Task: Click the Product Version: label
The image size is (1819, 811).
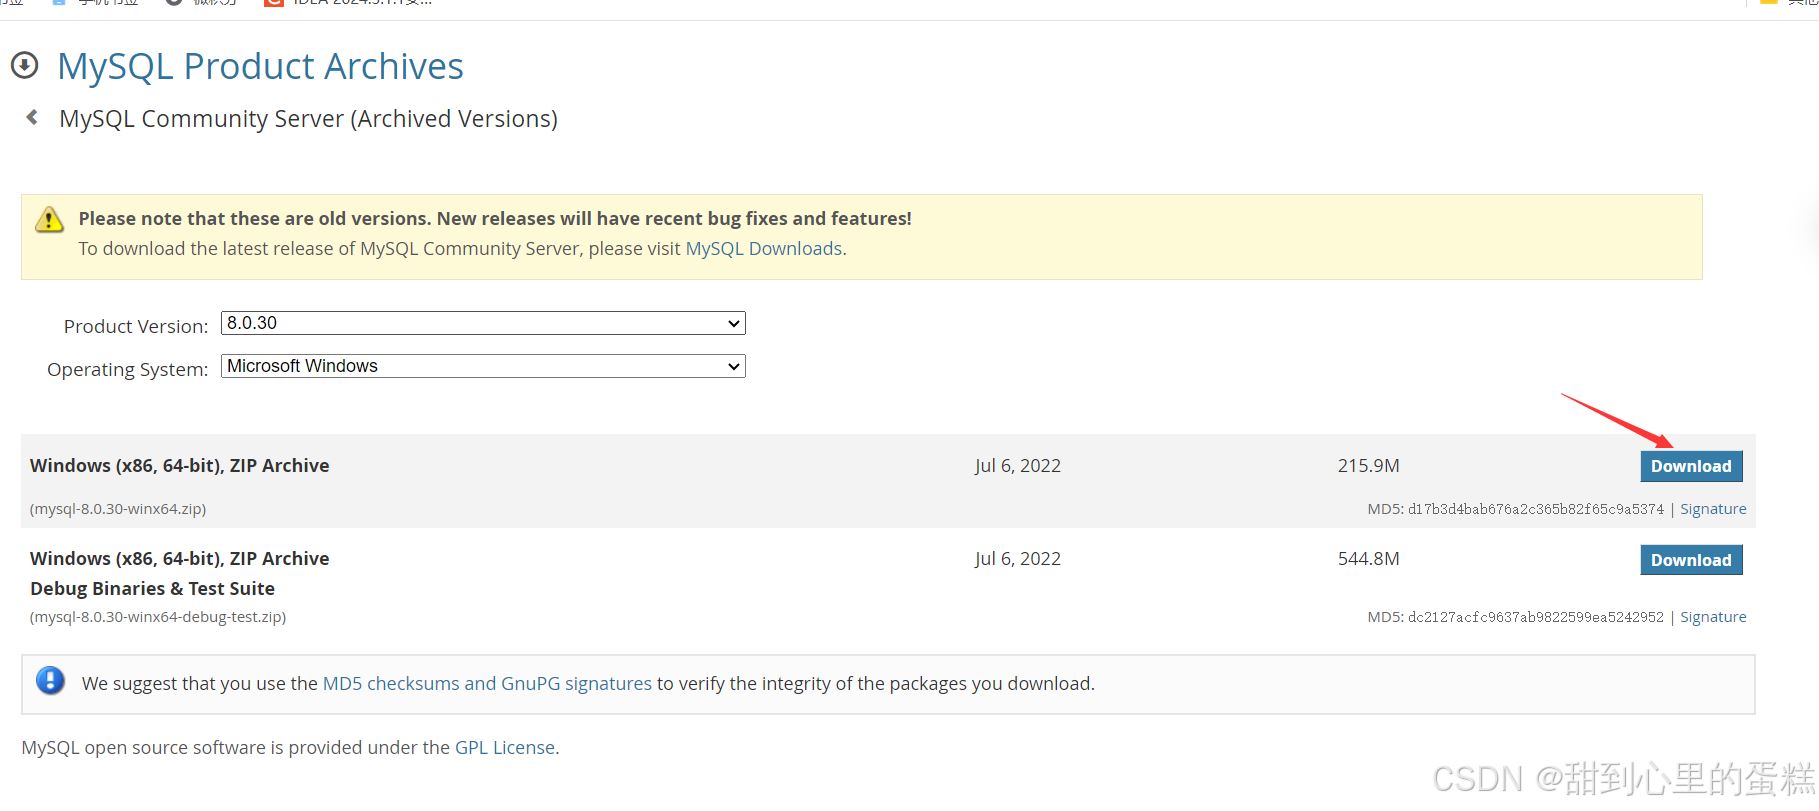Action: pyautogui.click(x=136, y=326)
